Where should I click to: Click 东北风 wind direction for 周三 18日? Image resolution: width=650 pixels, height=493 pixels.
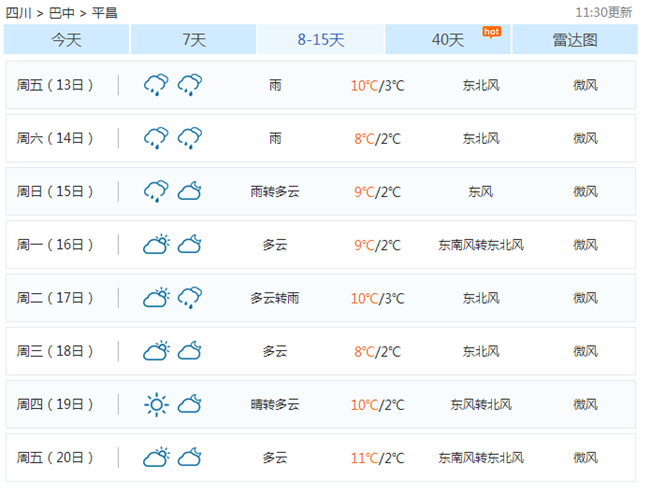pyautogui.click(x=481, y=352)
